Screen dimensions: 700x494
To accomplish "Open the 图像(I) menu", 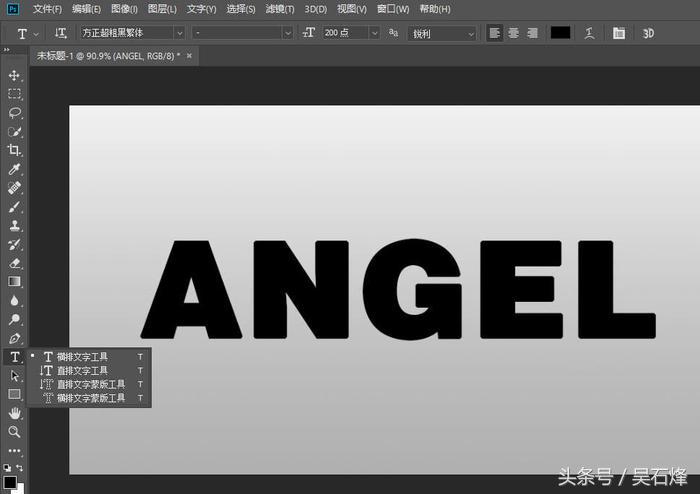I will point(124,8).
